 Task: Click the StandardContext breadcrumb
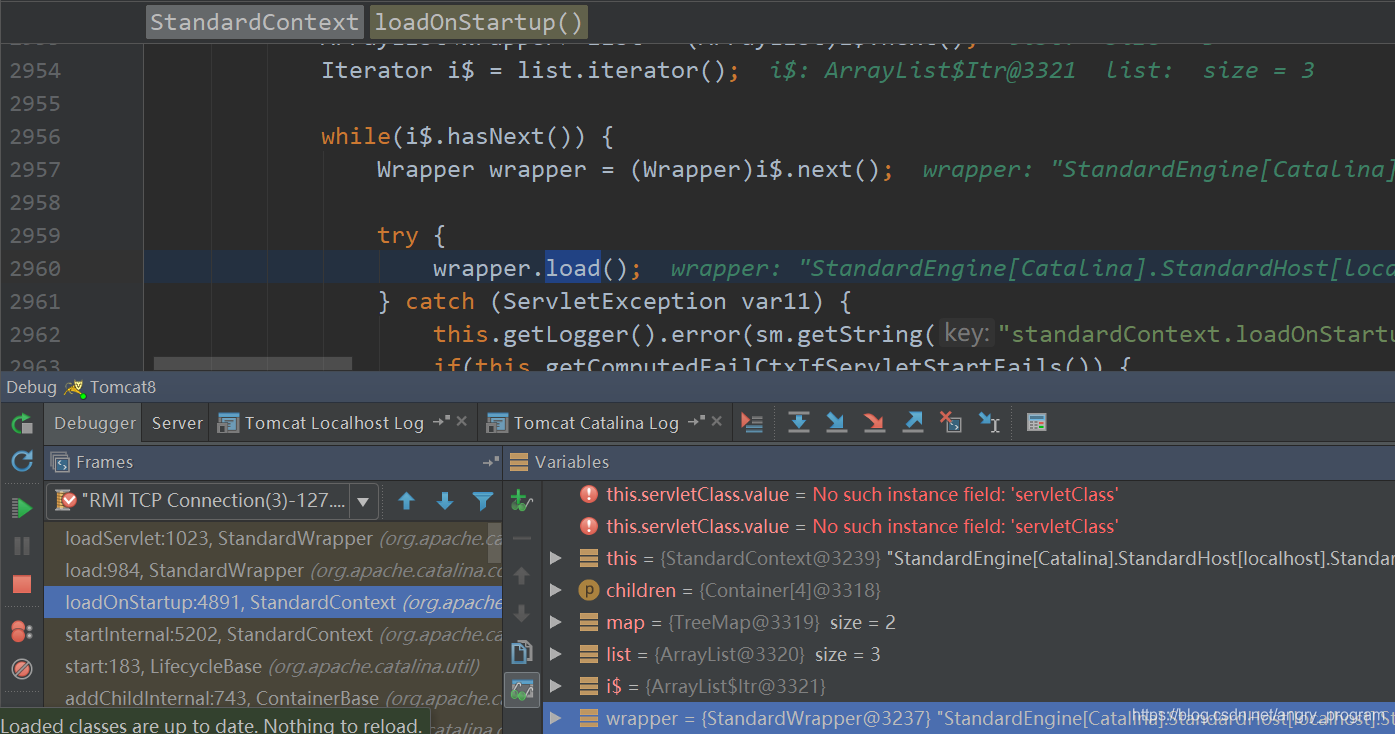click(254, 22)
